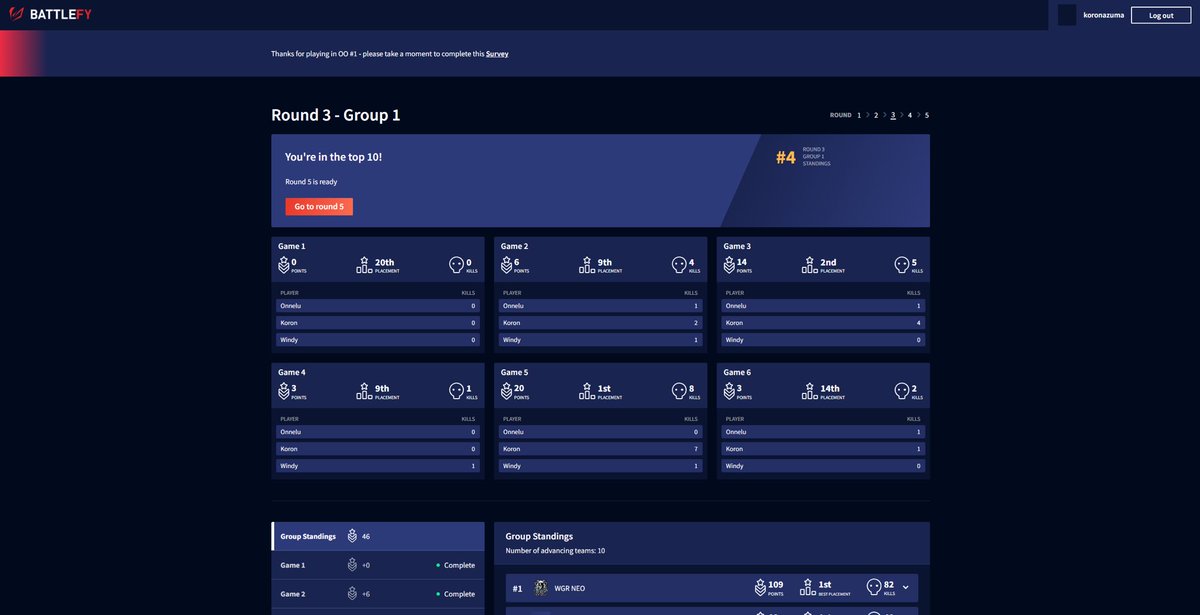Viewport: 1200px width, 615px height.
Task: Select Onnelu row in Game 1
Action: click(378, 306)
